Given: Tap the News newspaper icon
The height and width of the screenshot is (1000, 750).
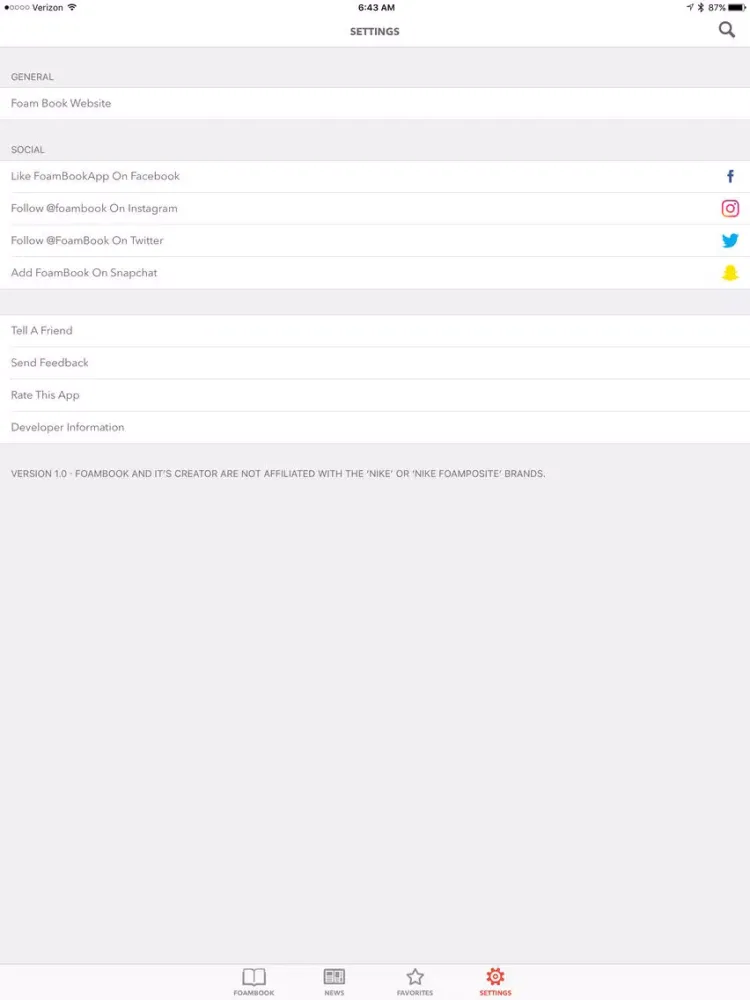Looking at the screenshot, I should (x=334, y=977).
